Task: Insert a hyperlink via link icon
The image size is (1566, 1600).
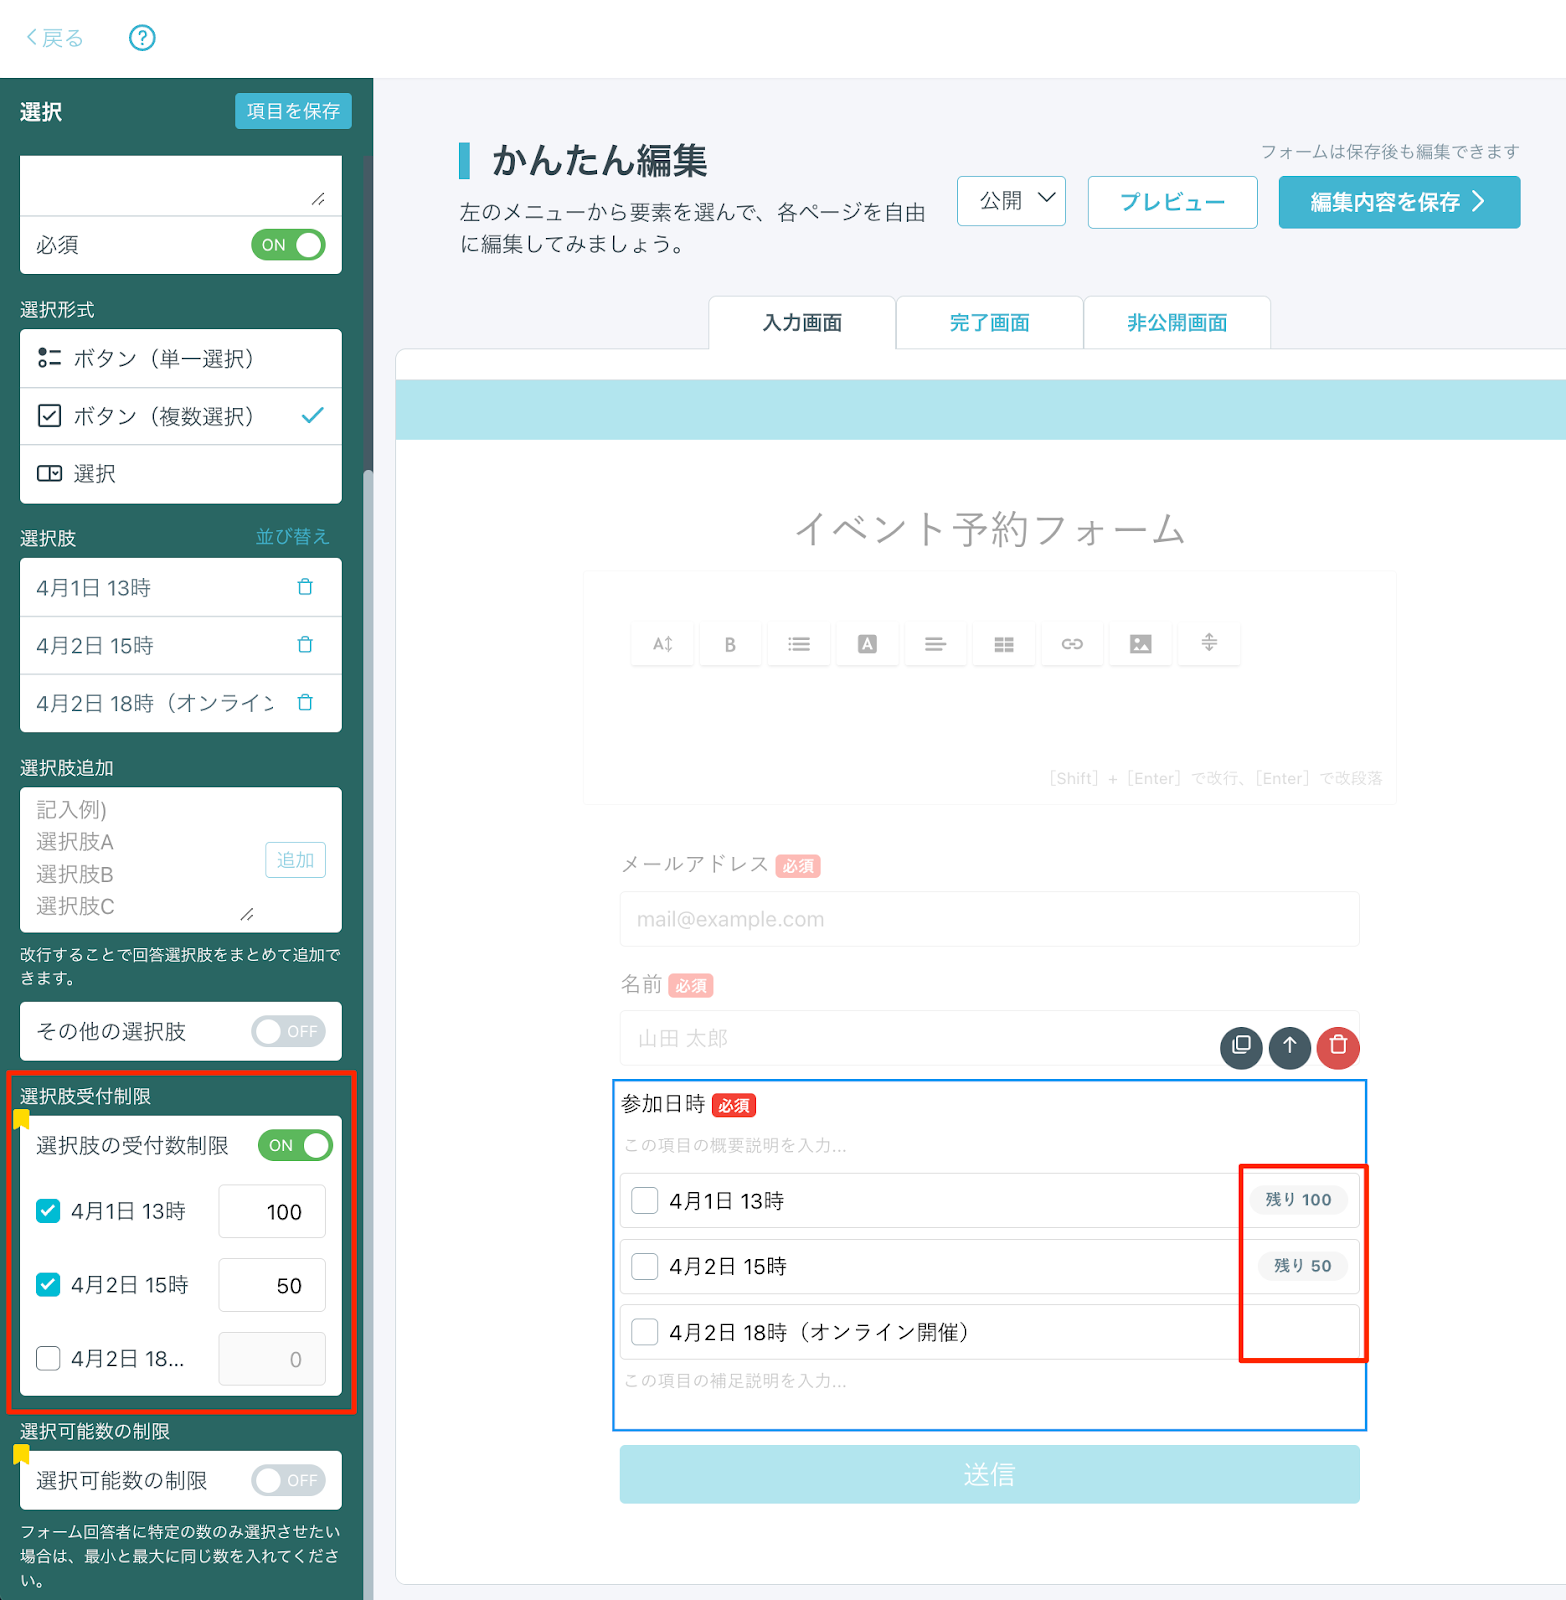Action: 1072,644
